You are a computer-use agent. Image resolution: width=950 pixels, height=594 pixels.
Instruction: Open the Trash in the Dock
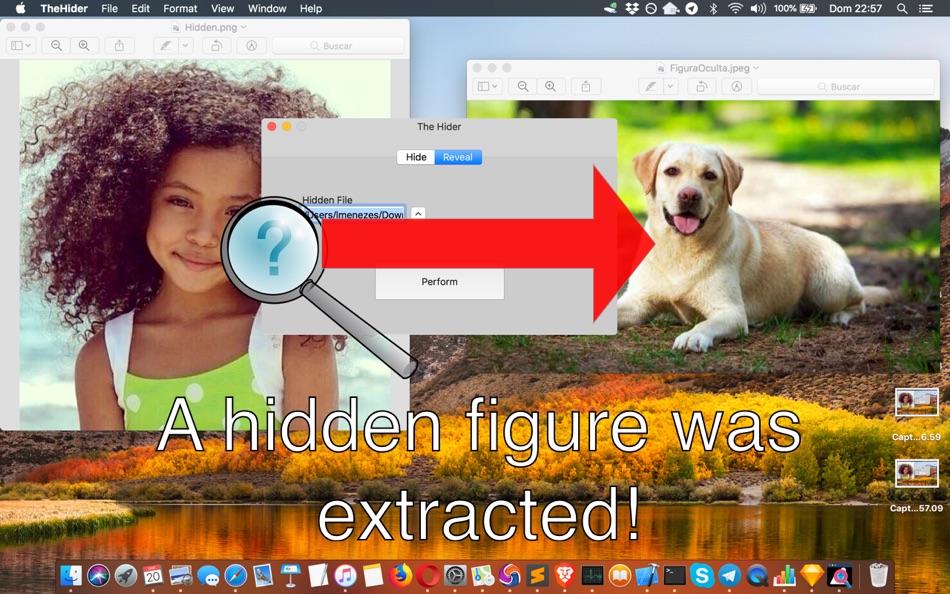pos(878,575)
